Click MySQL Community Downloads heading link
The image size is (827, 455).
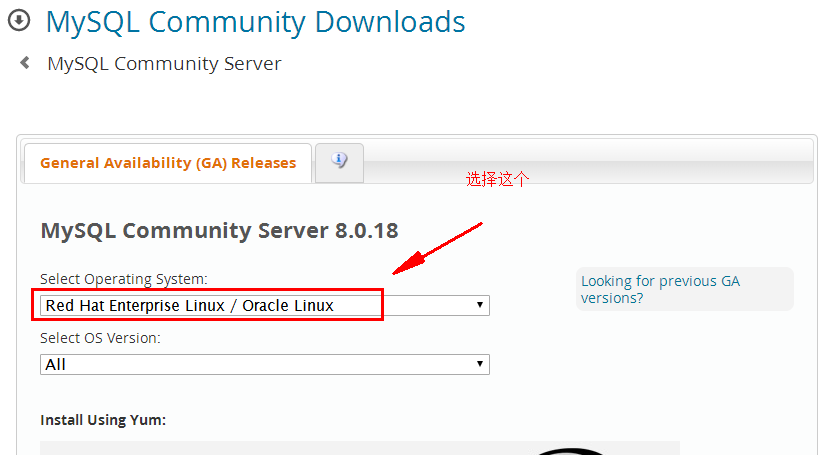255,22
